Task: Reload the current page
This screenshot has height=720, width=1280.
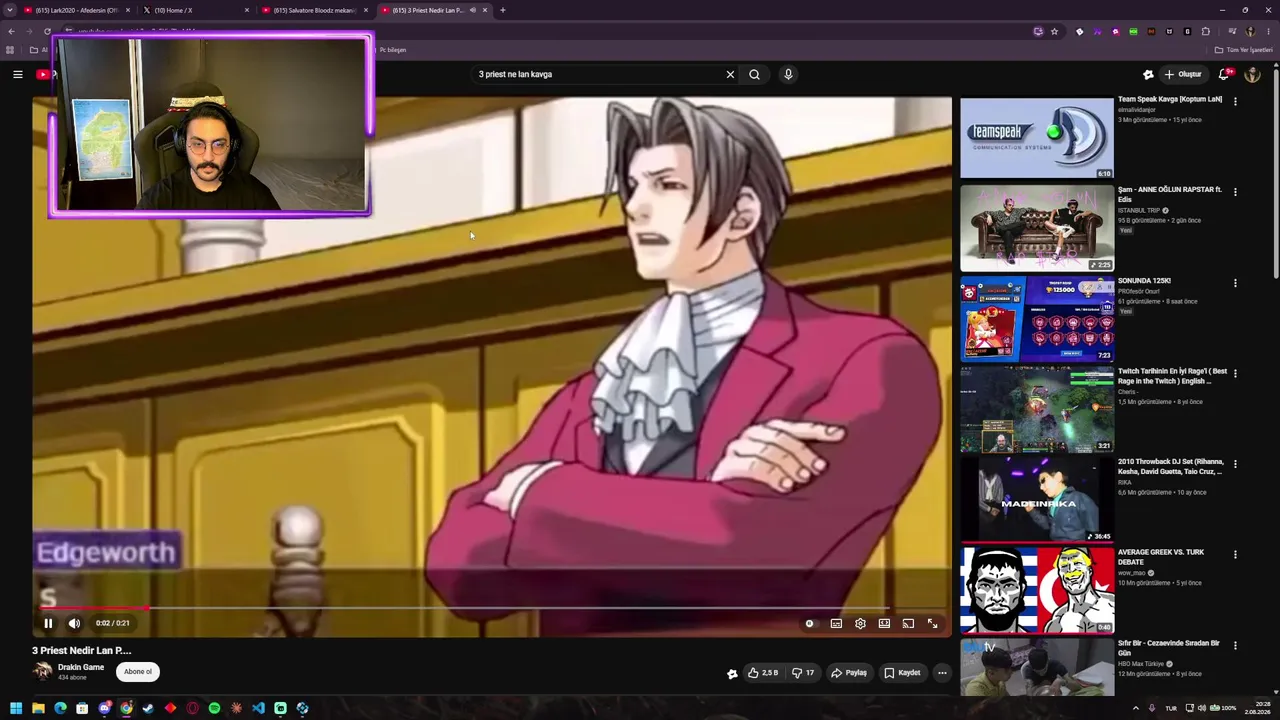Action: [47, 31]
